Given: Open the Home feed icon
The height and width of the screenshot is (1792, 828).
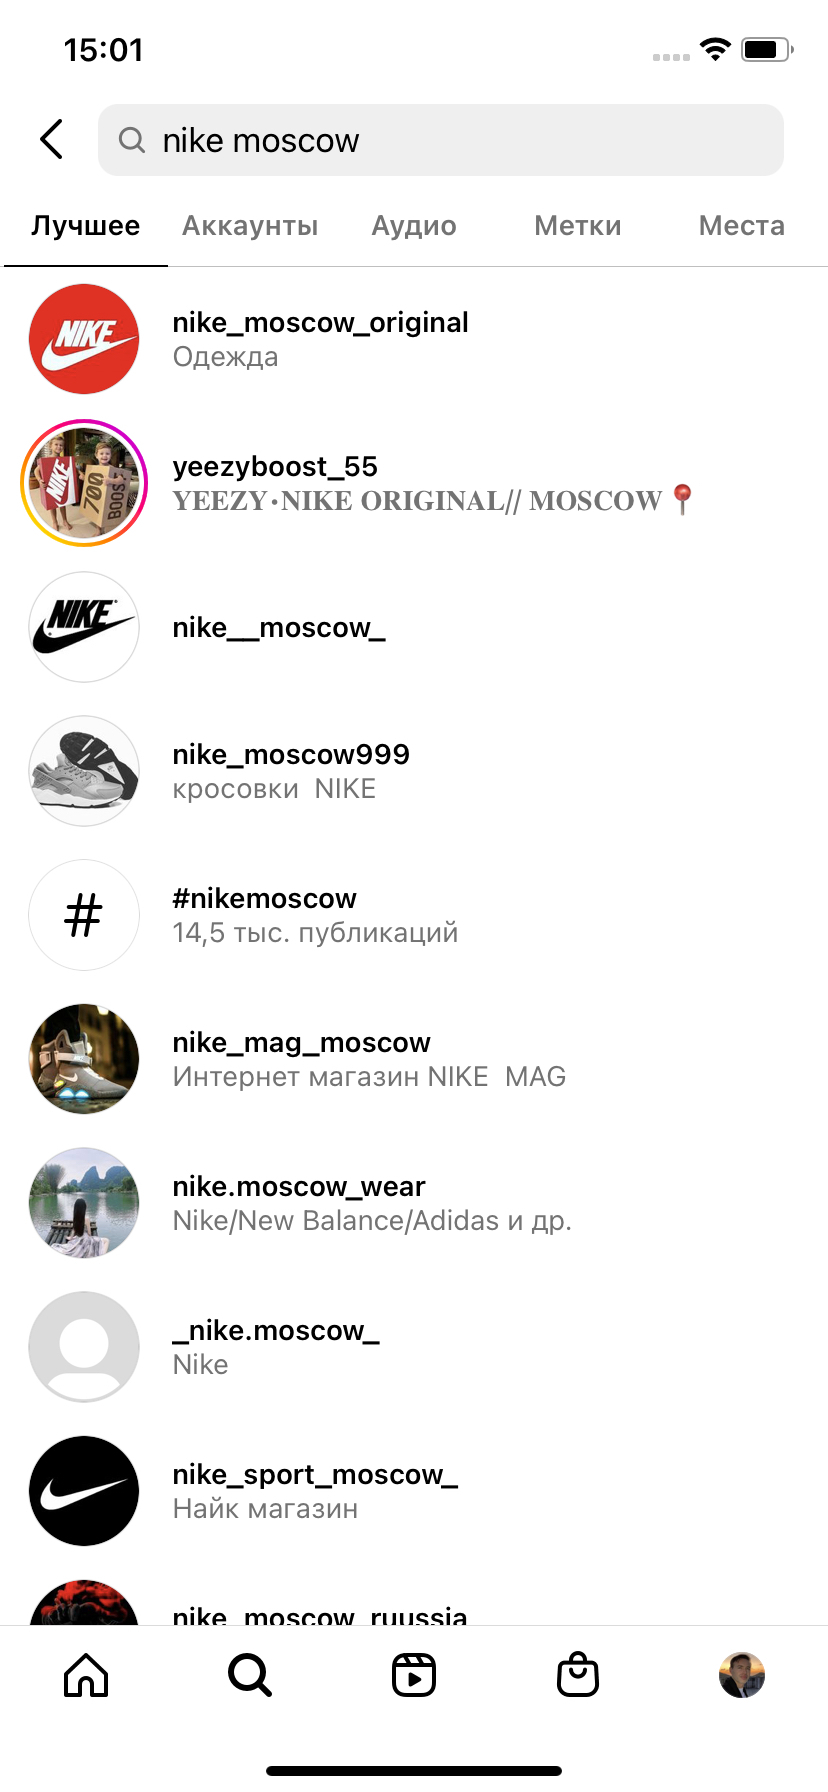Looking at the screenshot, I should (x=86, y=1675).
